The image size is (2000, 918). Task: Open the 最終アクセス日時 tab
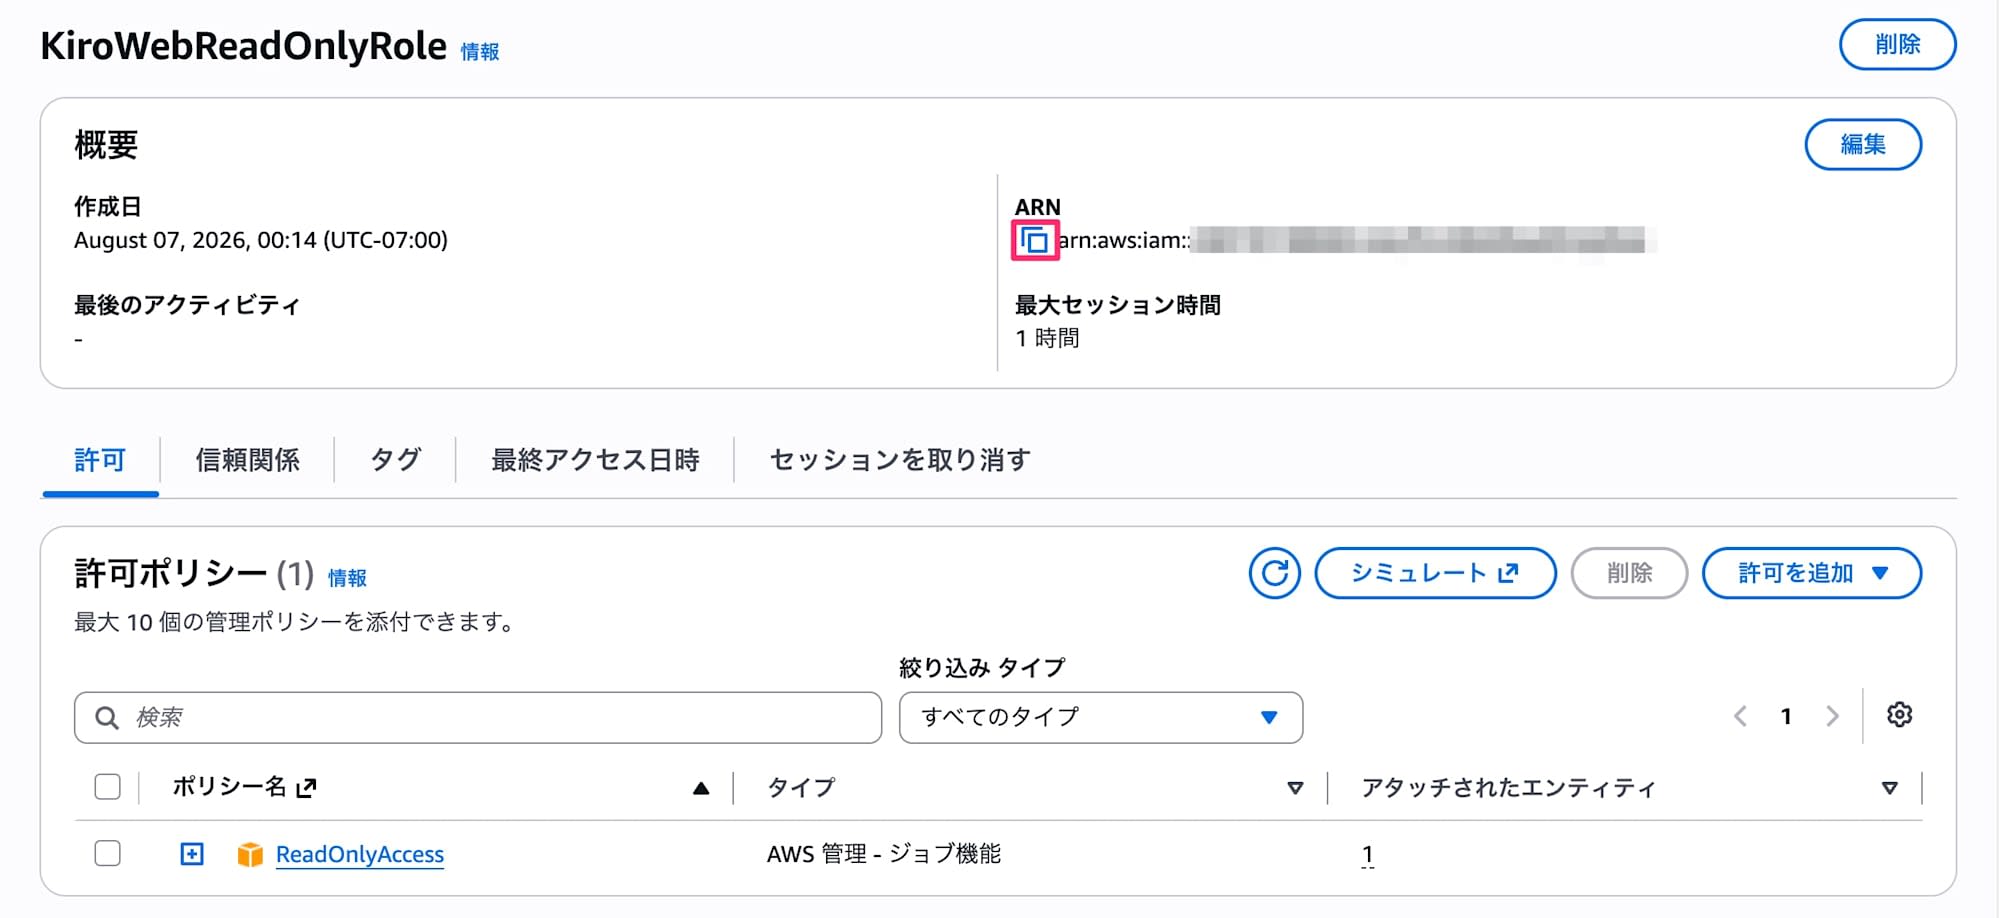(x=595, y=460)
